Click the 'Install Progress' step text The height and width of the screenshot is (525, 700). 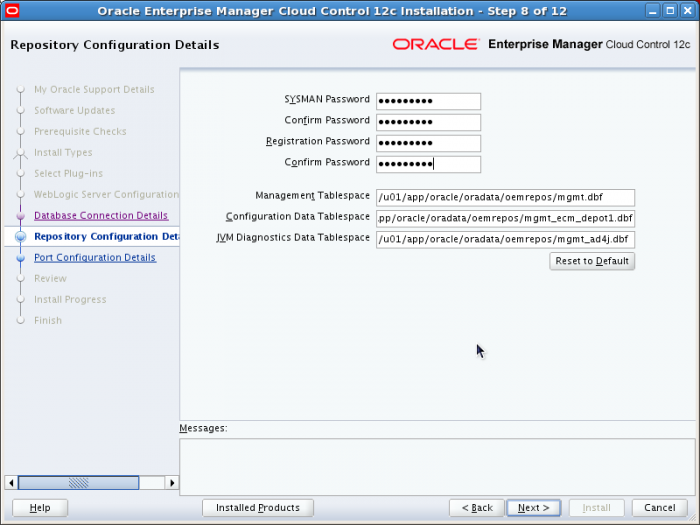[x=70, y=300]
